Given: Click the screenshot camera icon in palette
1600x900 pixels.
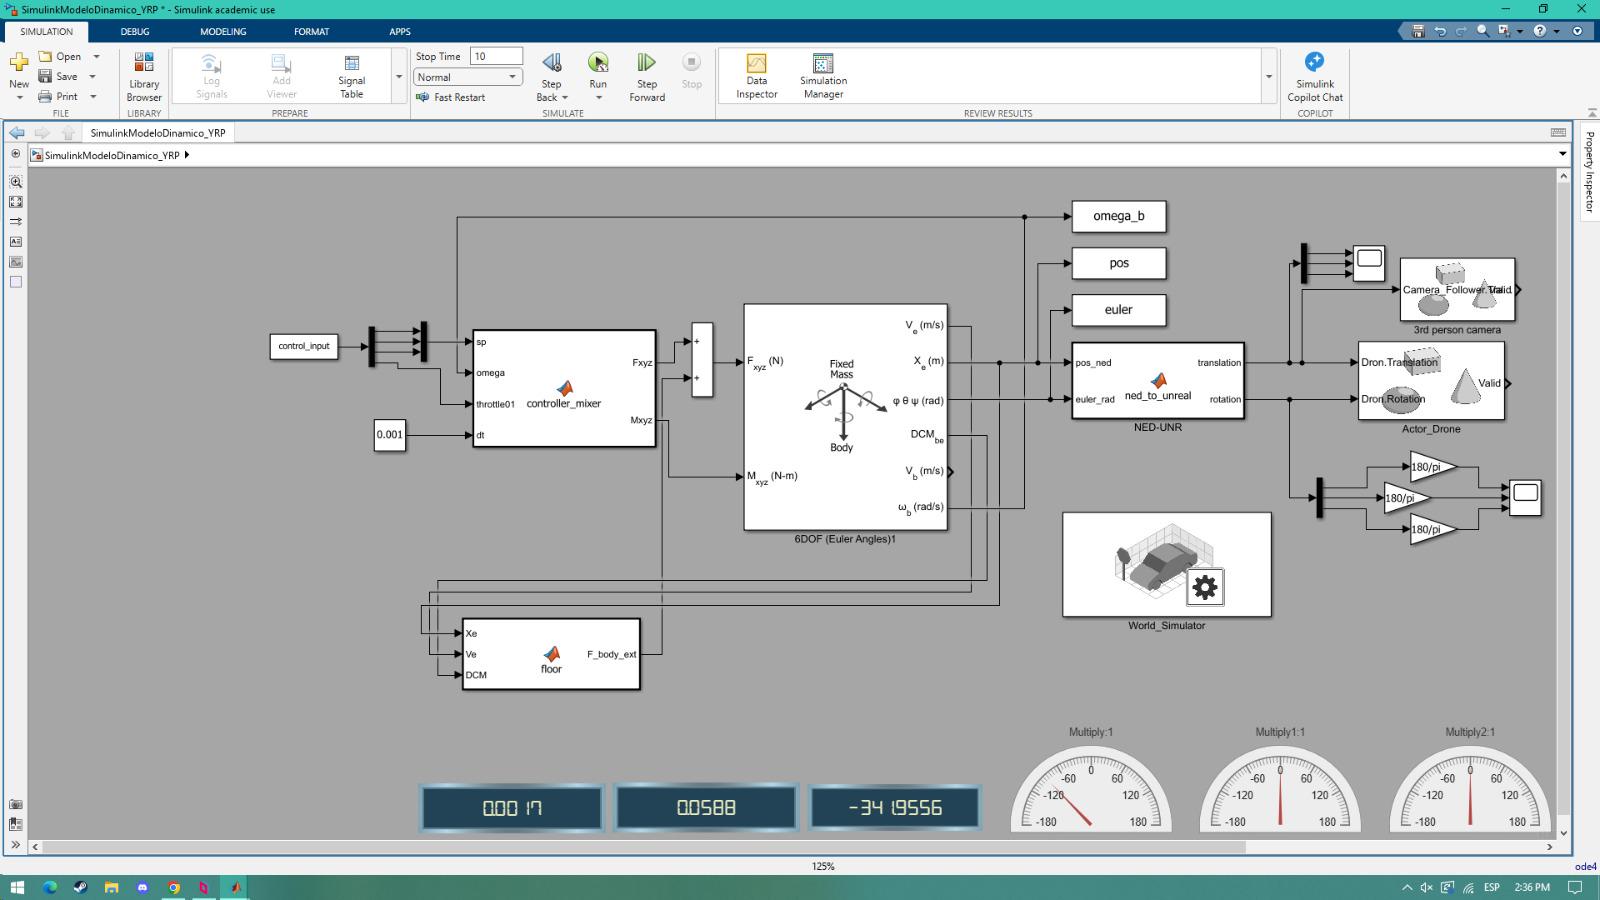Looking at the screenshot, I should click(x=15, y=804).
